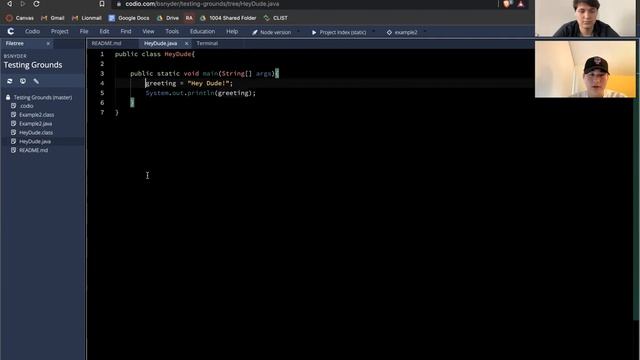Image resolution: width=640 pixels, height=360 pixels.
Task: Click the filetree refresh icon
Action: tap(10, 81)
